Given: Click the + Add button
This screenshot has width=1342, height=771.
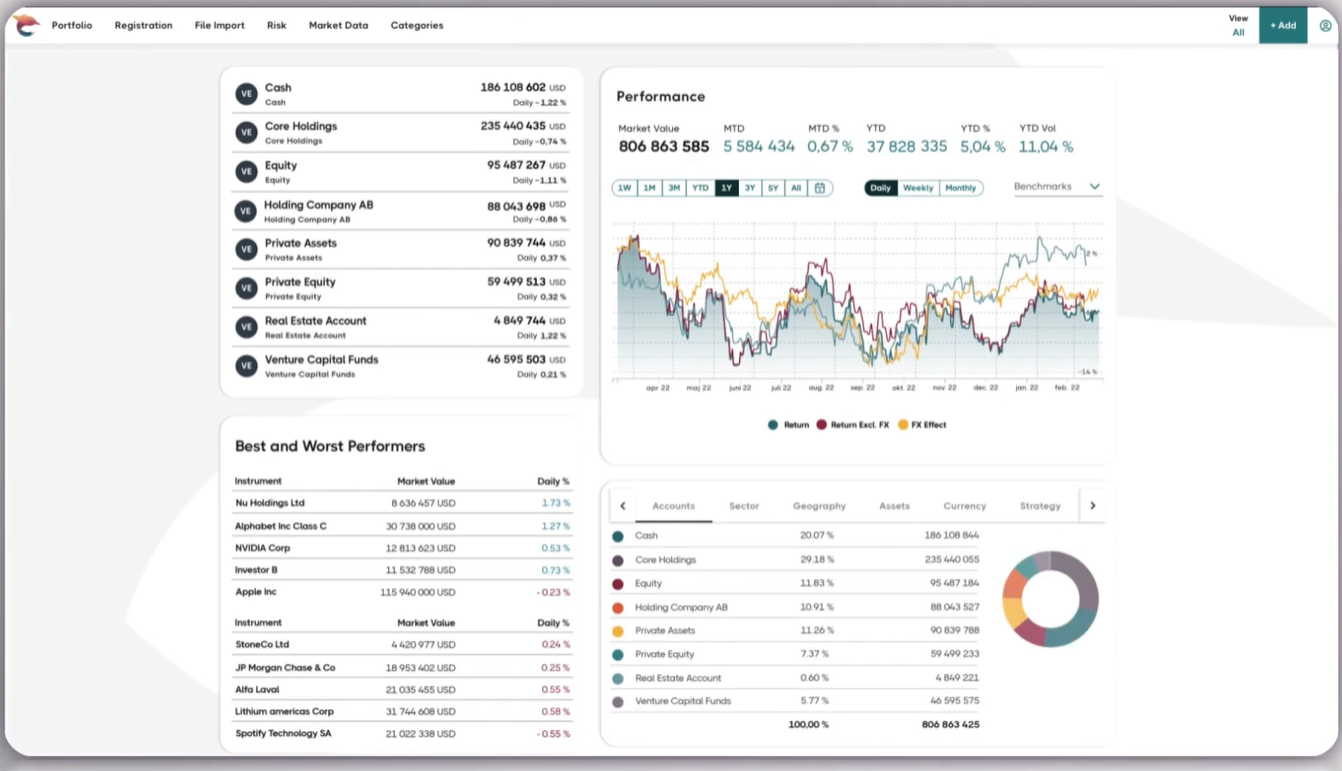Looking at the screenshot, I should (x=1283, y=25).
